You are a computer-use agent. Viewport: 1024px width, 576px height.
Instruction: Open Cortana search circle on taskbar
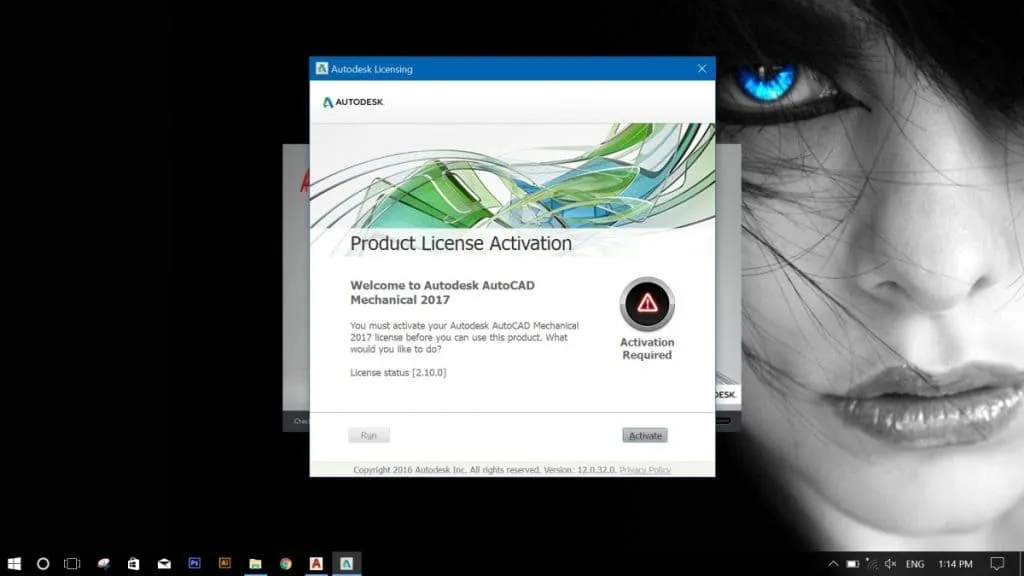point(43,564)
